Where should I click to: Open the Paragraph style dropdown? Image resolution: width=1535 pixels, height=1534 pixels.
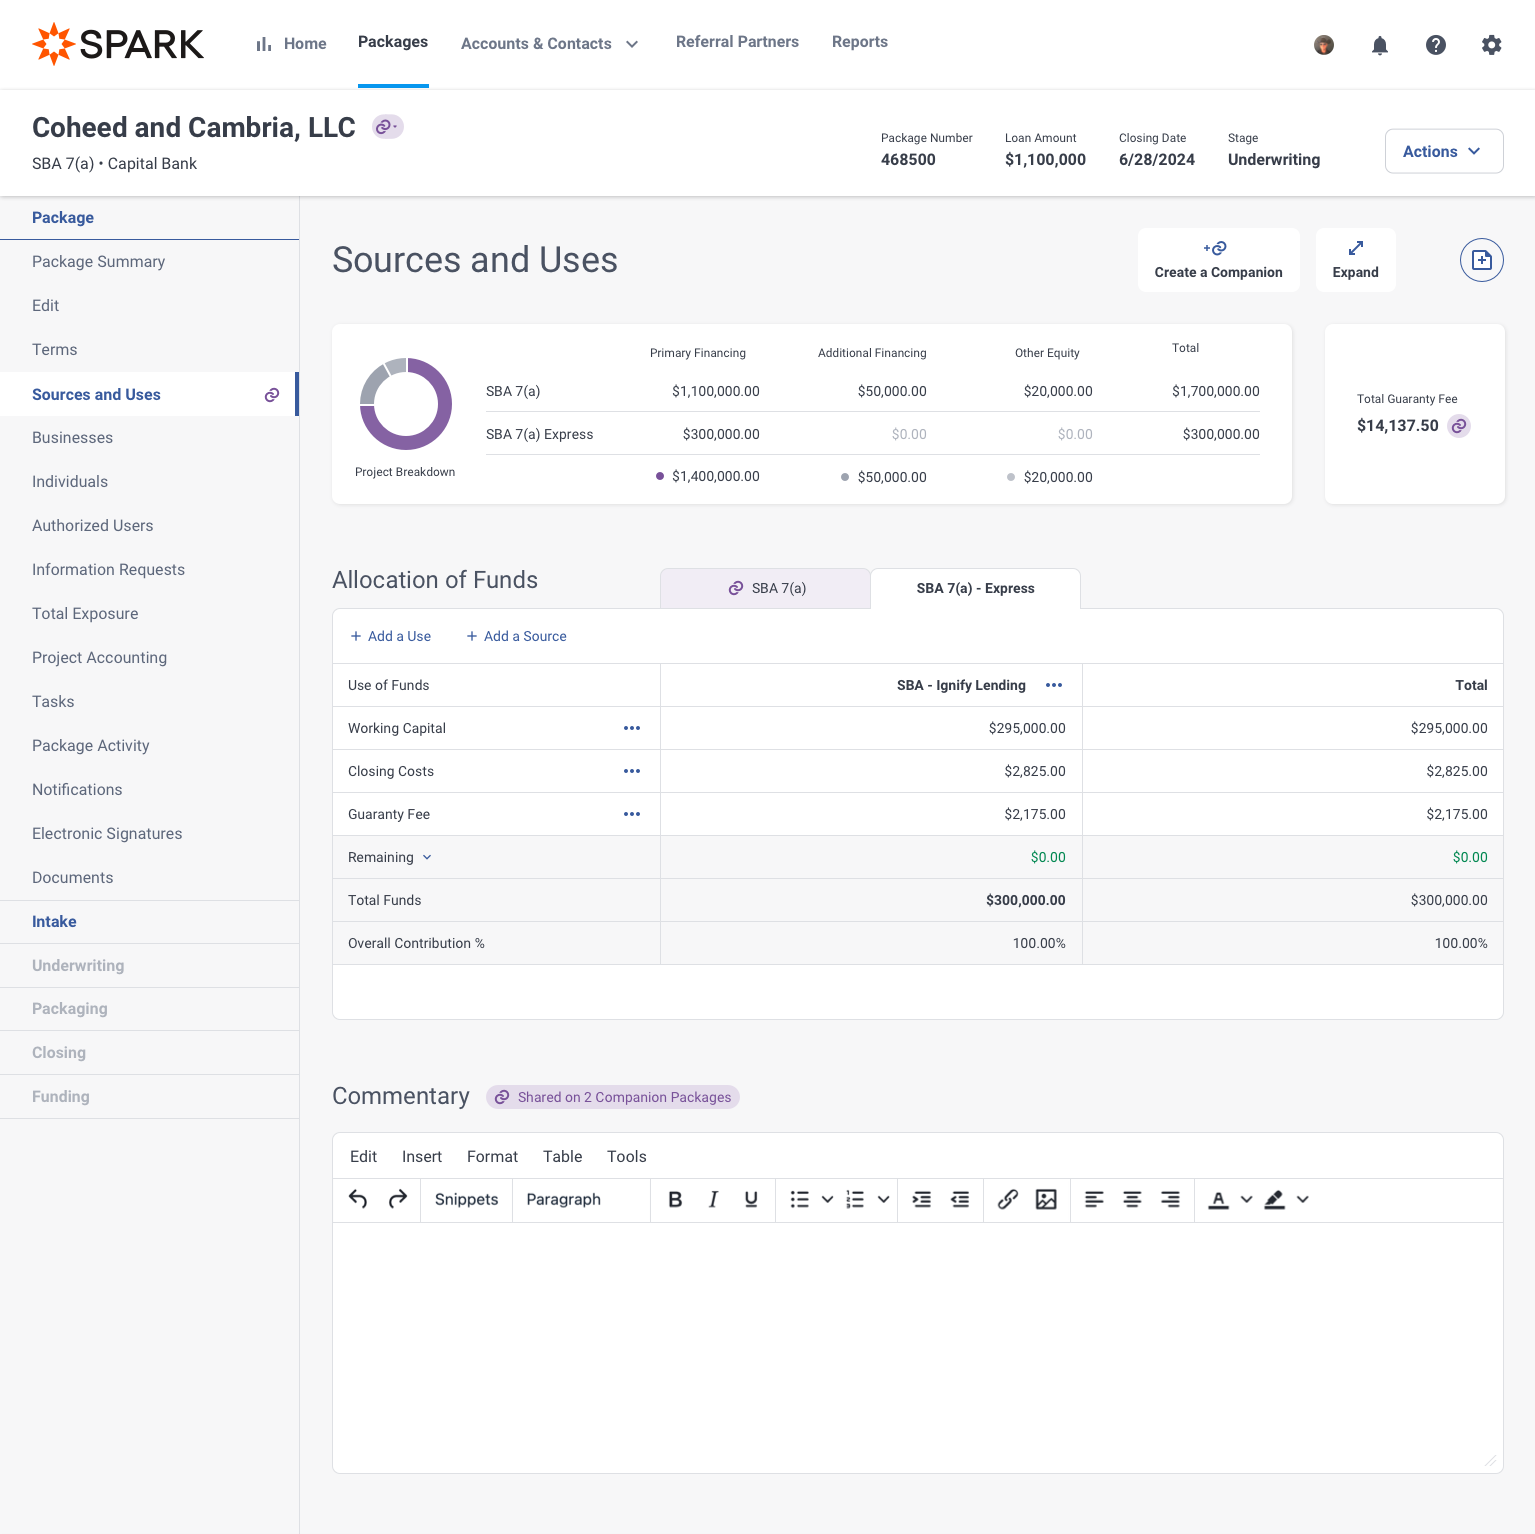(581, 1199)
